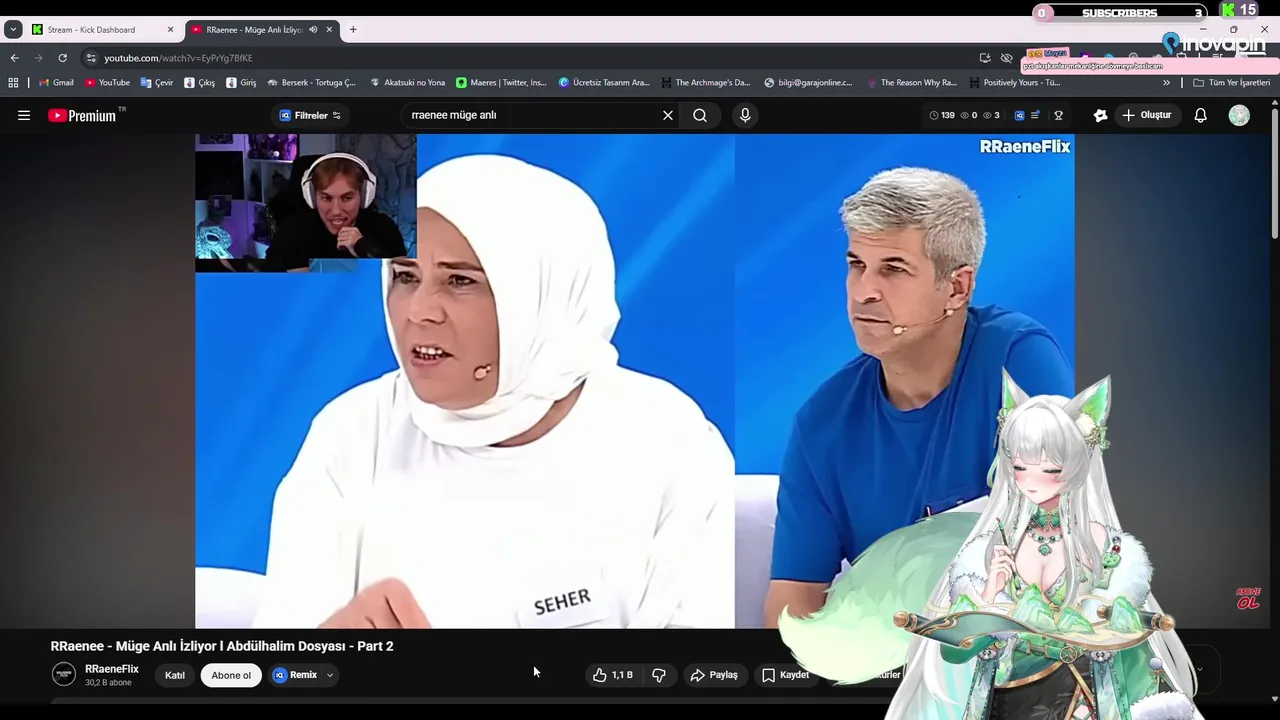
Task: Mute audio icon on the RRaenee tab
Action: point(313,29)
